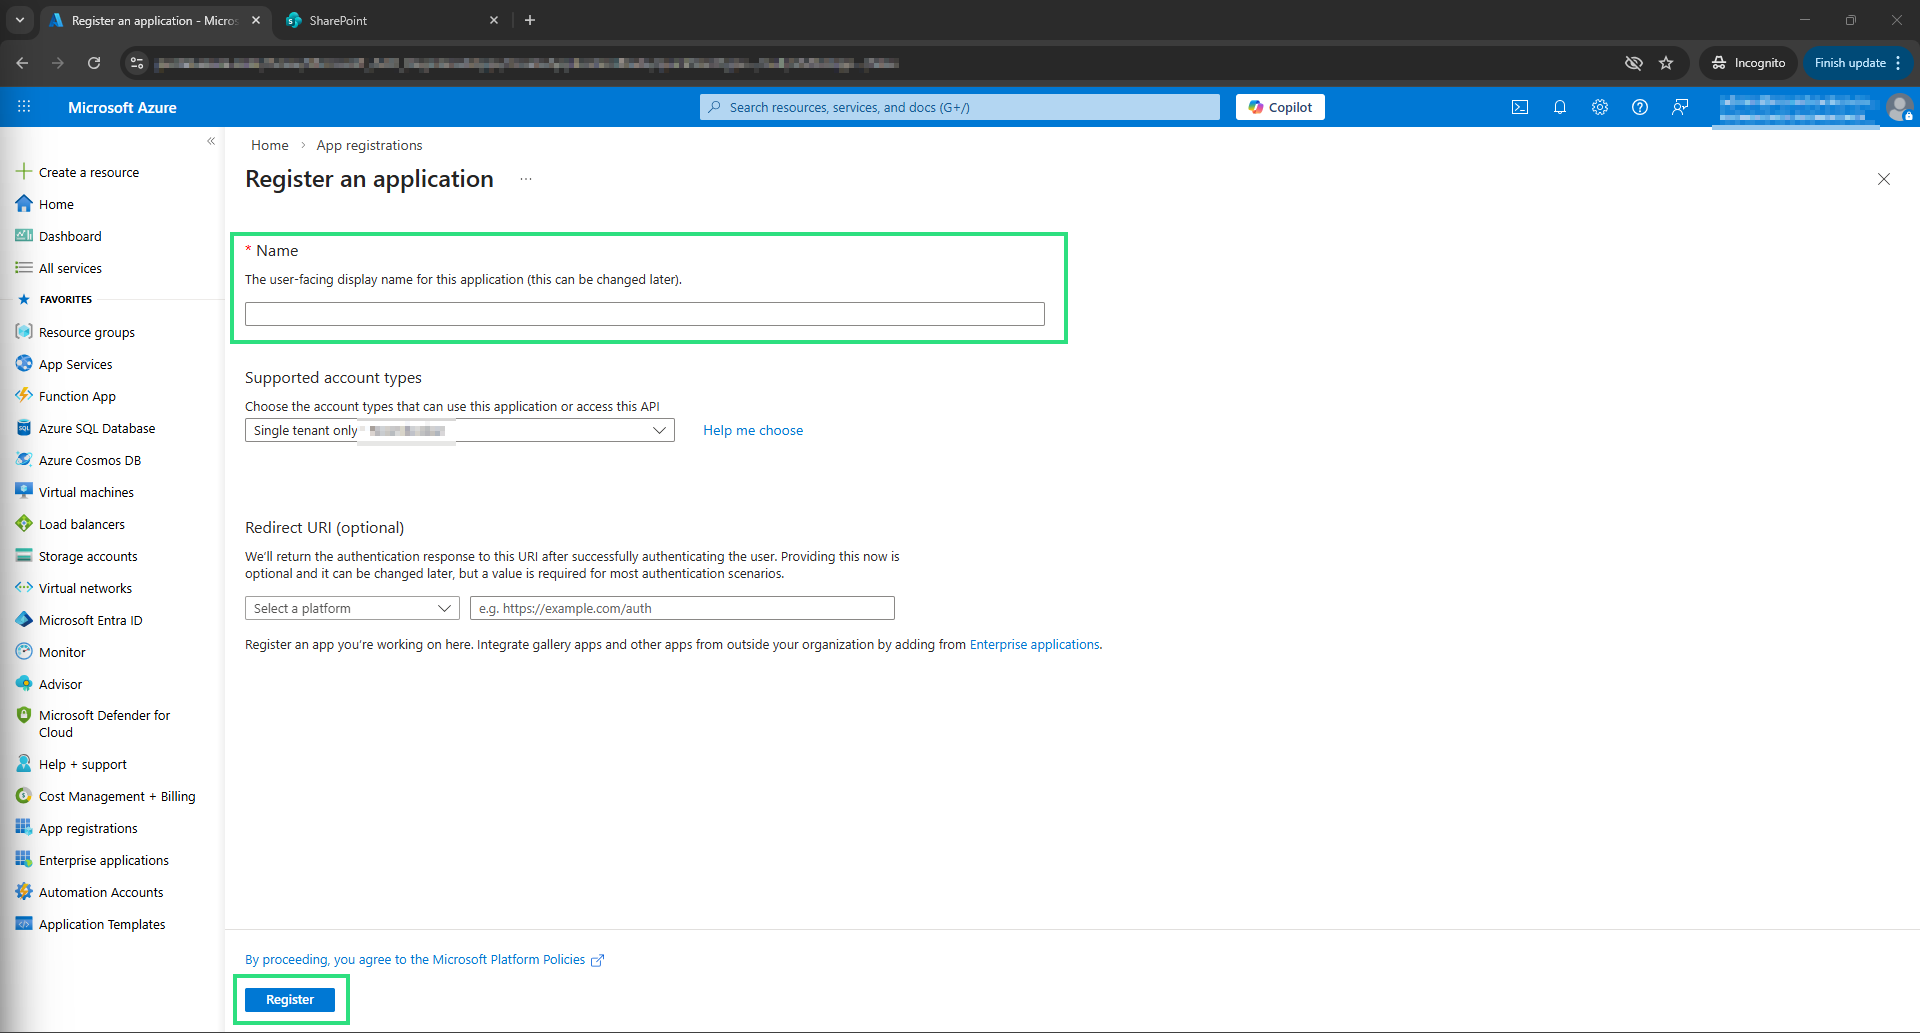Collapse the left sidebar menu
Viewport: 1920px width, 1033px height.
pos(211,141)
